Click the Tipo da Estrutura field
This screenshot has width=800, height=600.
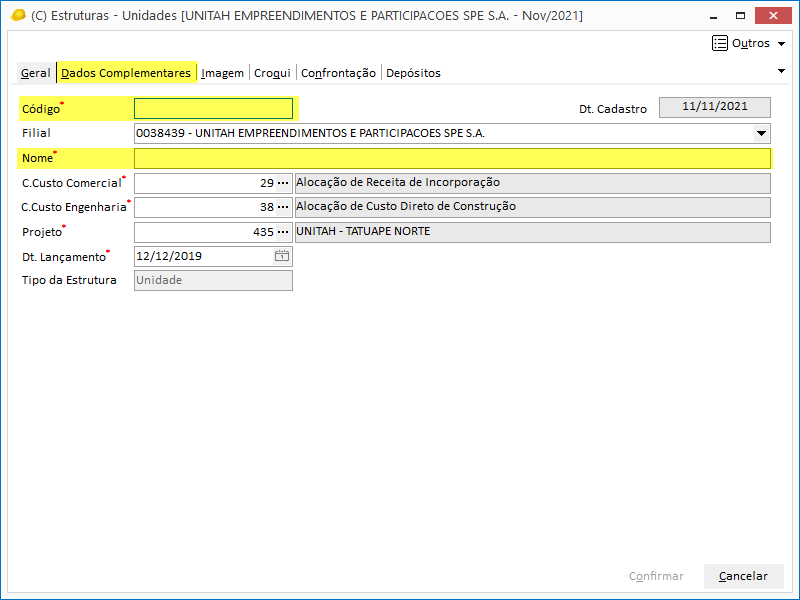coord(213,281)
